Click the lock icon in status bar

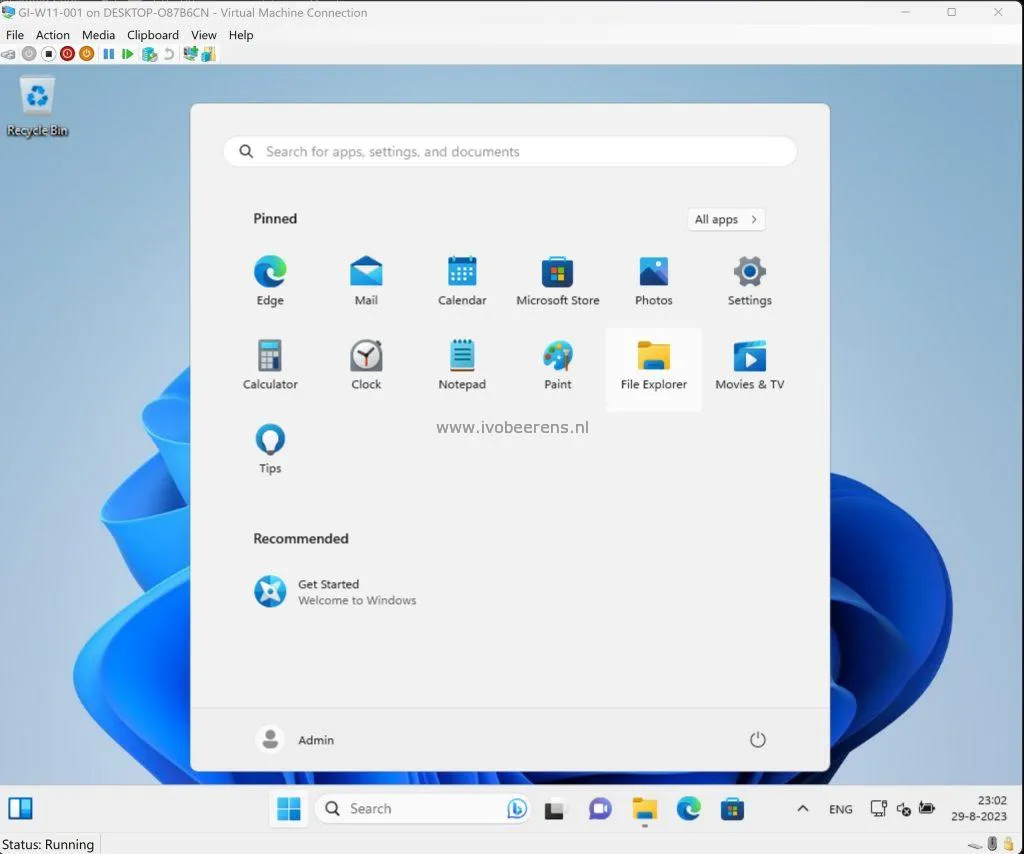point(1009,844)
